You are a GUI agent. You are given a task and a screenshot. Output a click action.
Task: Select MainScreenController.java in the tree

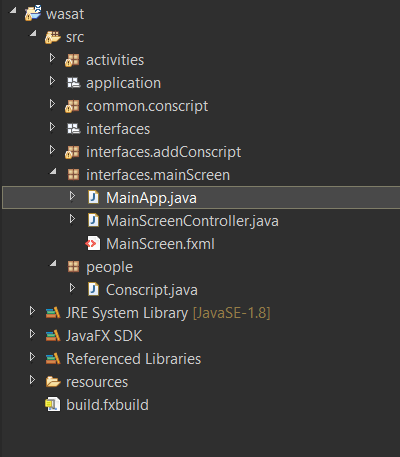(192, 221)
